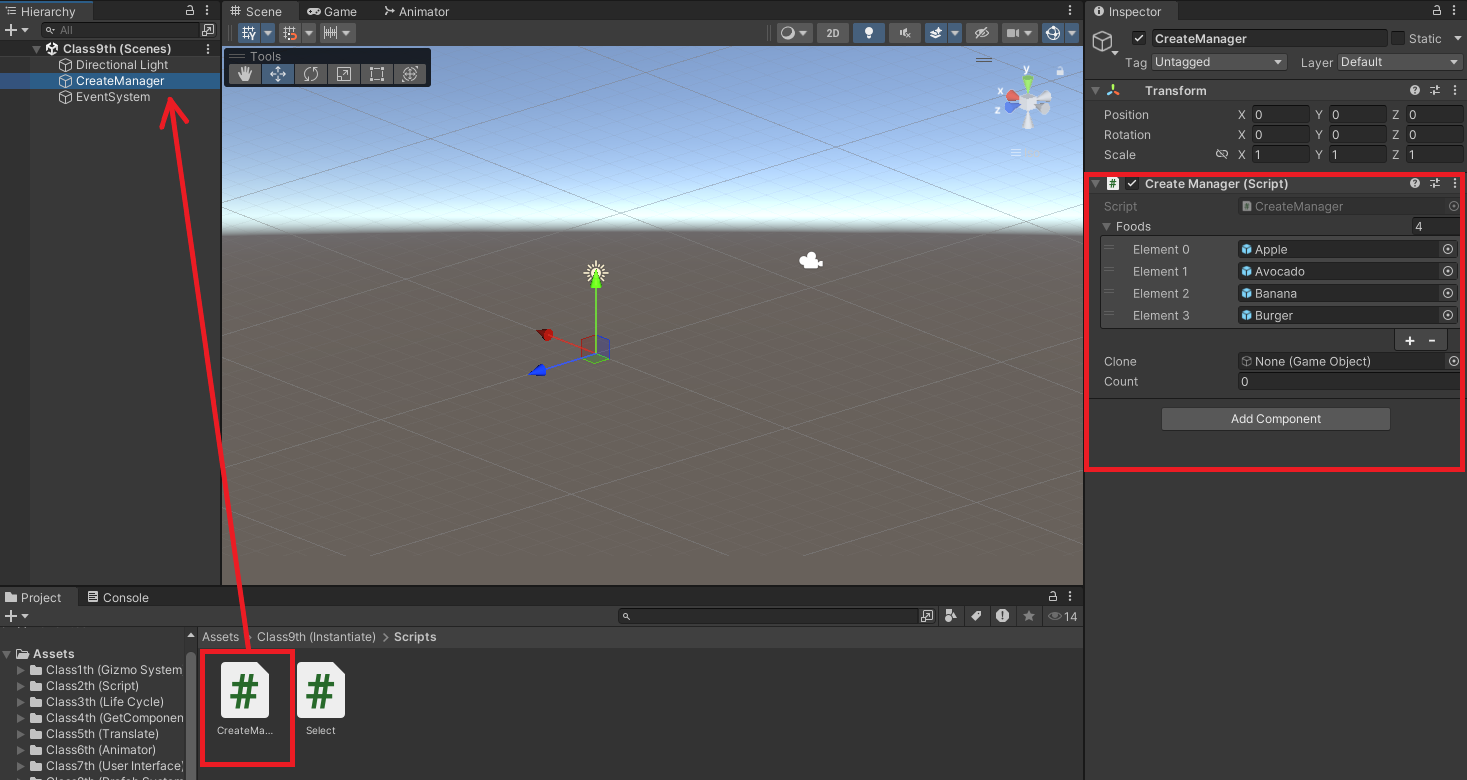Search by label tag icon in Project
The image size is (1467, 780).
pos(977,616)
